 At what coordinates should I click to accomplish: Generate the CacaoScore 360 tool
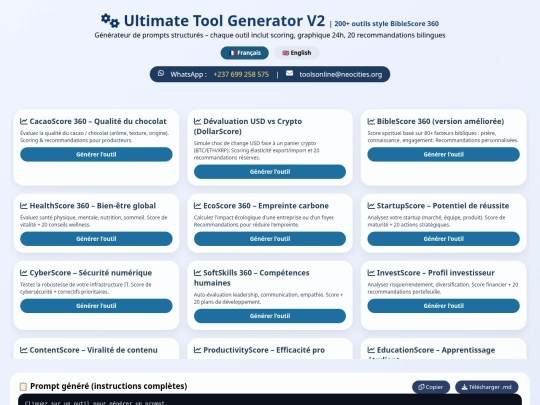(x=96, y=154)
